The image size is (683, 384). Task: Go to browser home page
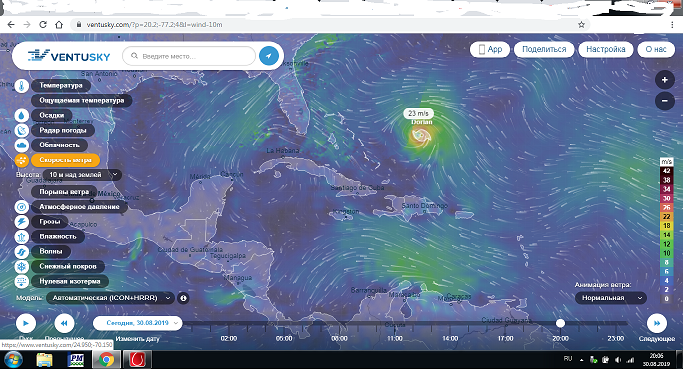coord(59,25)
